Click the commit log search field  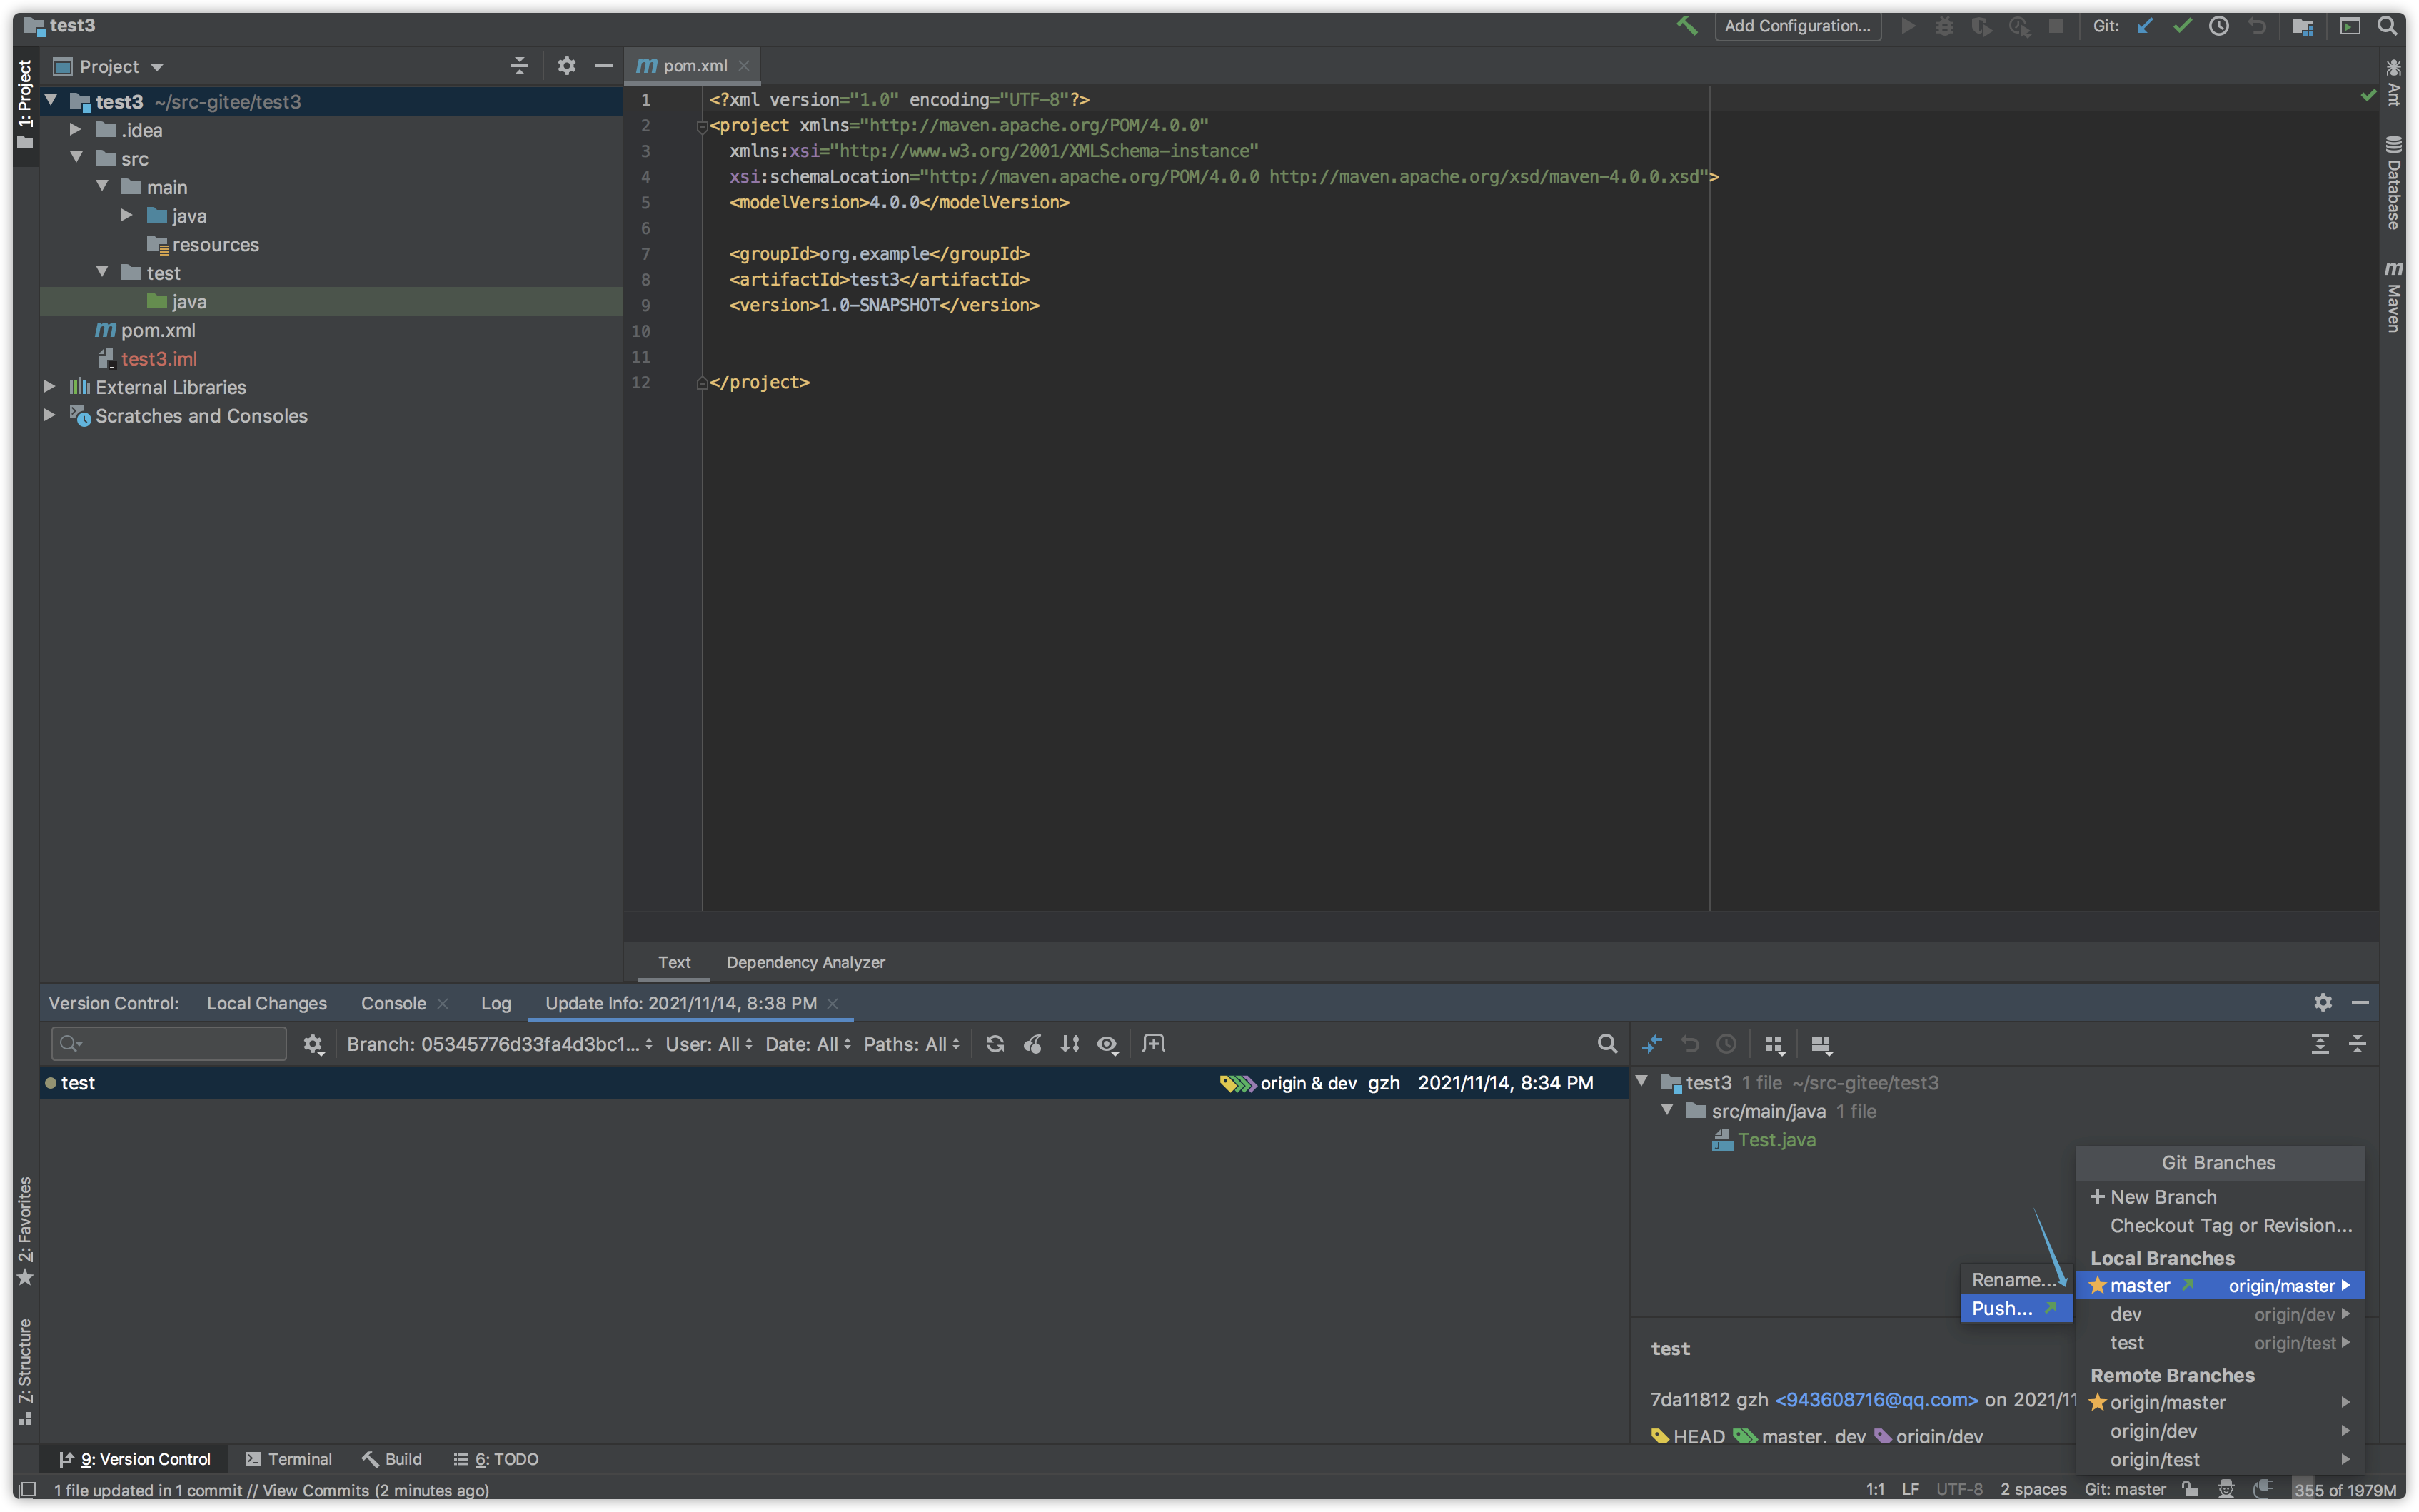[169, 1044]
